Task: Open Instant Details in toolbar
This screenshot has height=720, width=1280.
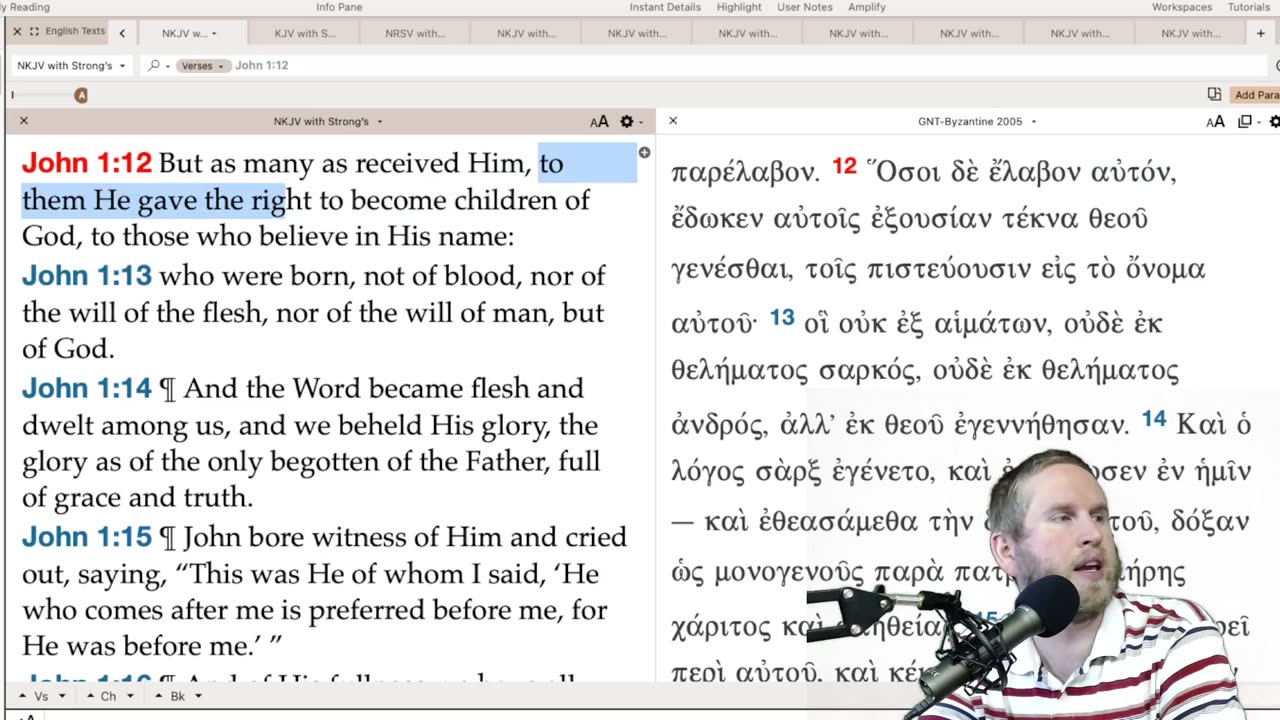Action: point(665,7)
